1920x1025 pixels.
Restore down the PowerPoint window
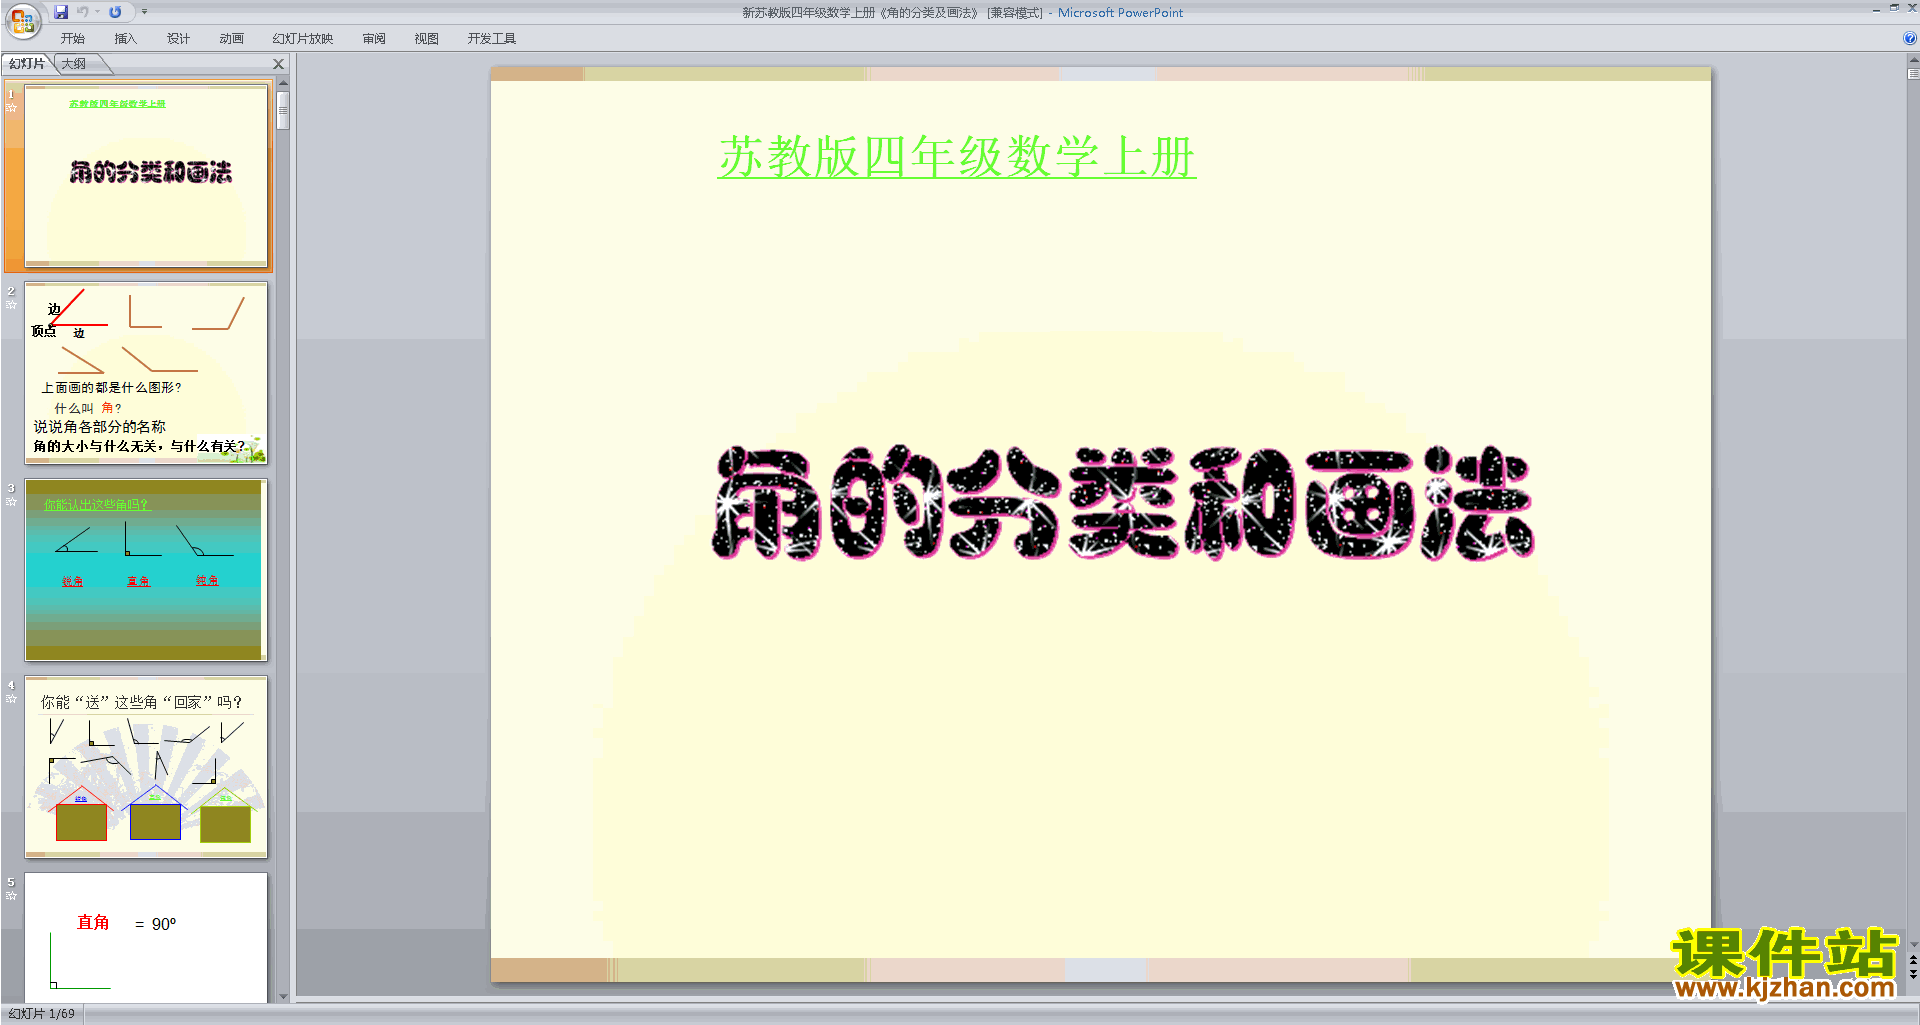[1894, 8]
